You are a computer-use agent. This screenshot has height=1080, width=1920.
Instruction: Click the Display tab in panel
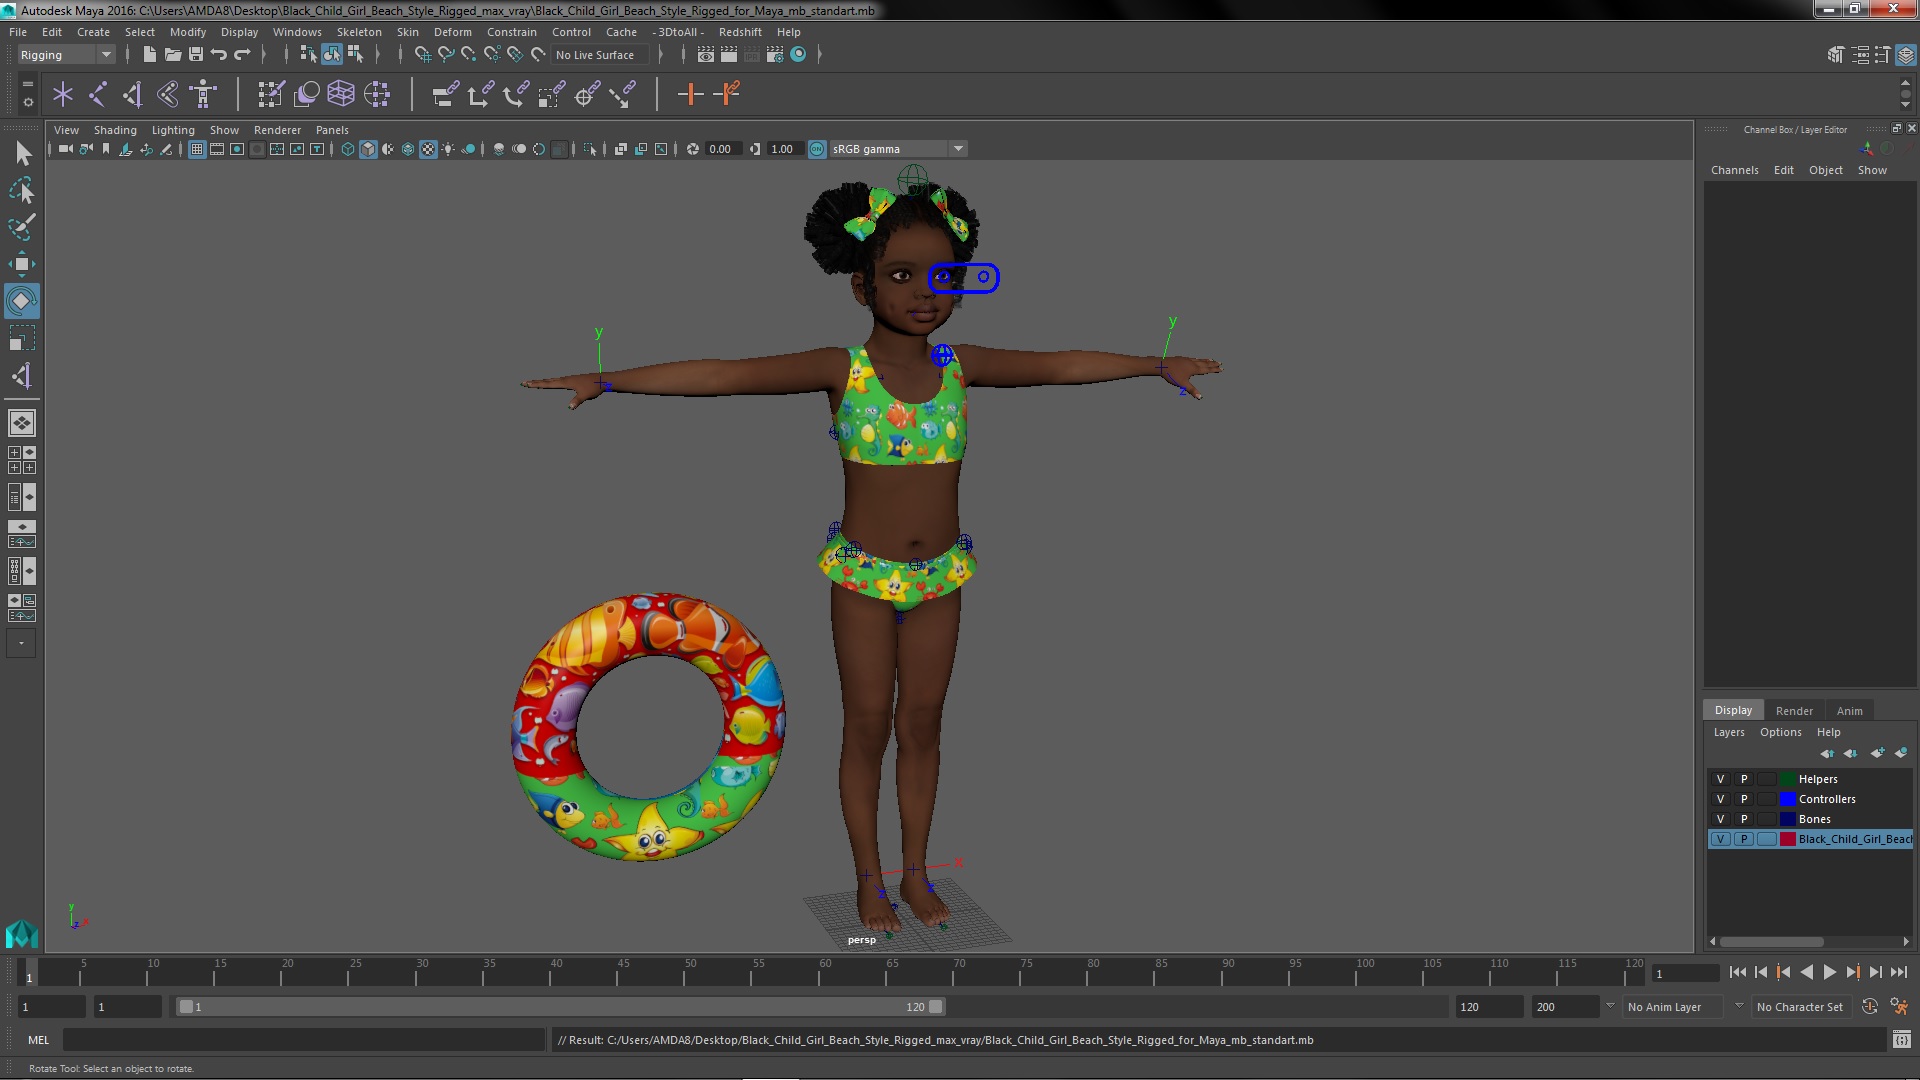coord(1734,709)
